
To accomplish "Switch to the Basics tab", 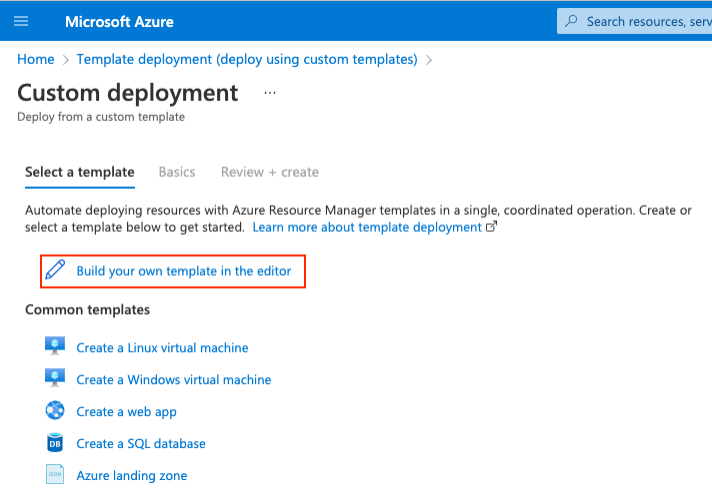I will [177, 172].
